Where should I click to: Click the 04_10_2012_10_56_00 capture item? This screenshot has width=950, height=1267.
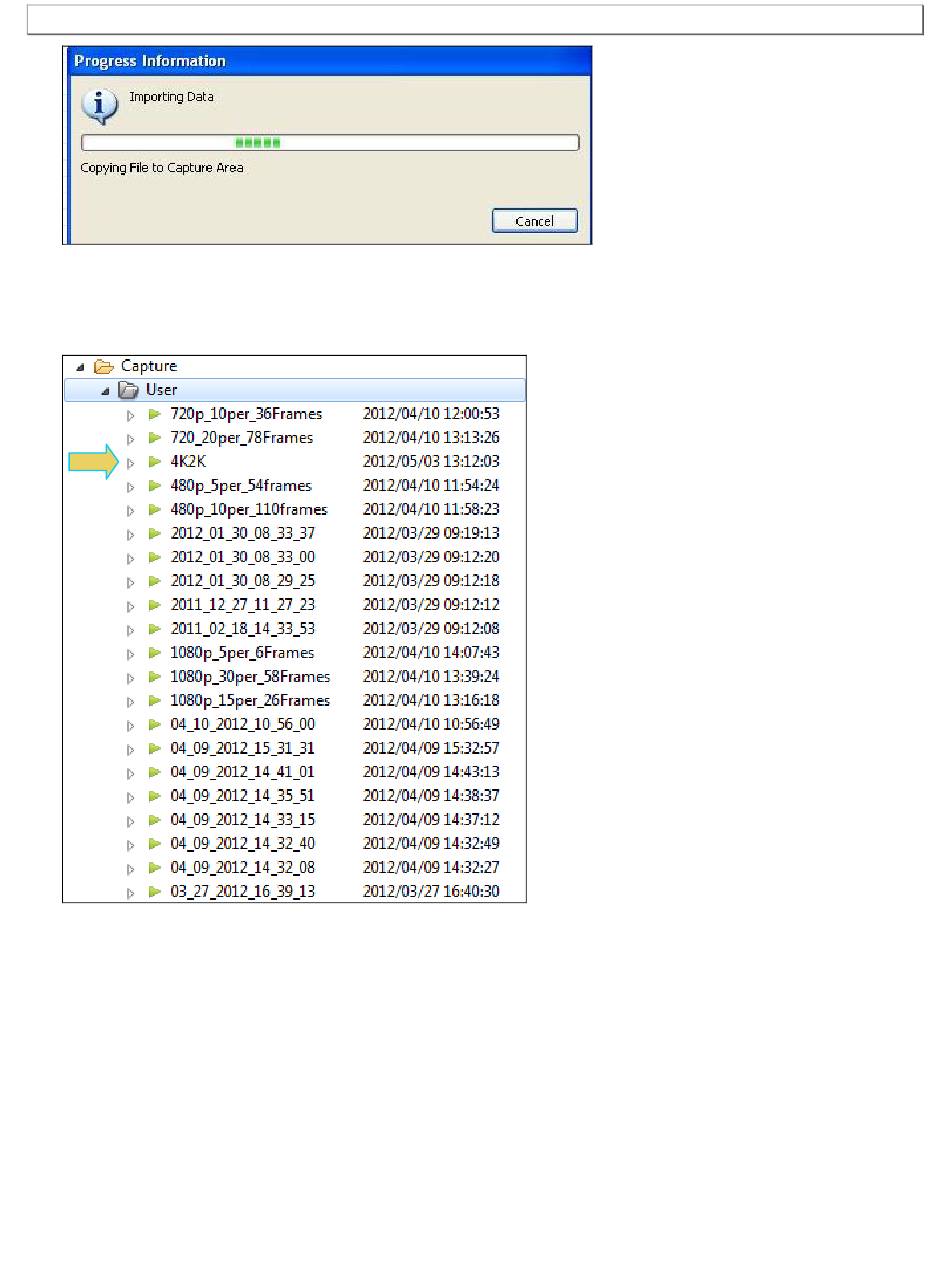point(243,725)
